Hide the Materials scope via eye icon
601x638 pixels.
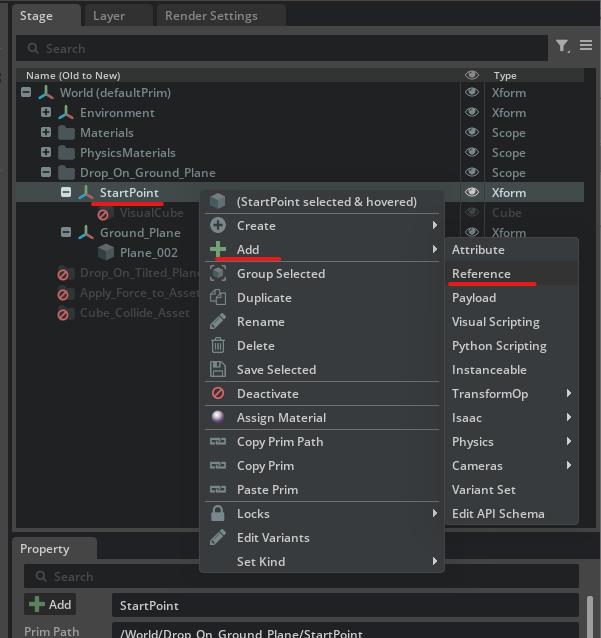click(472, 133)
